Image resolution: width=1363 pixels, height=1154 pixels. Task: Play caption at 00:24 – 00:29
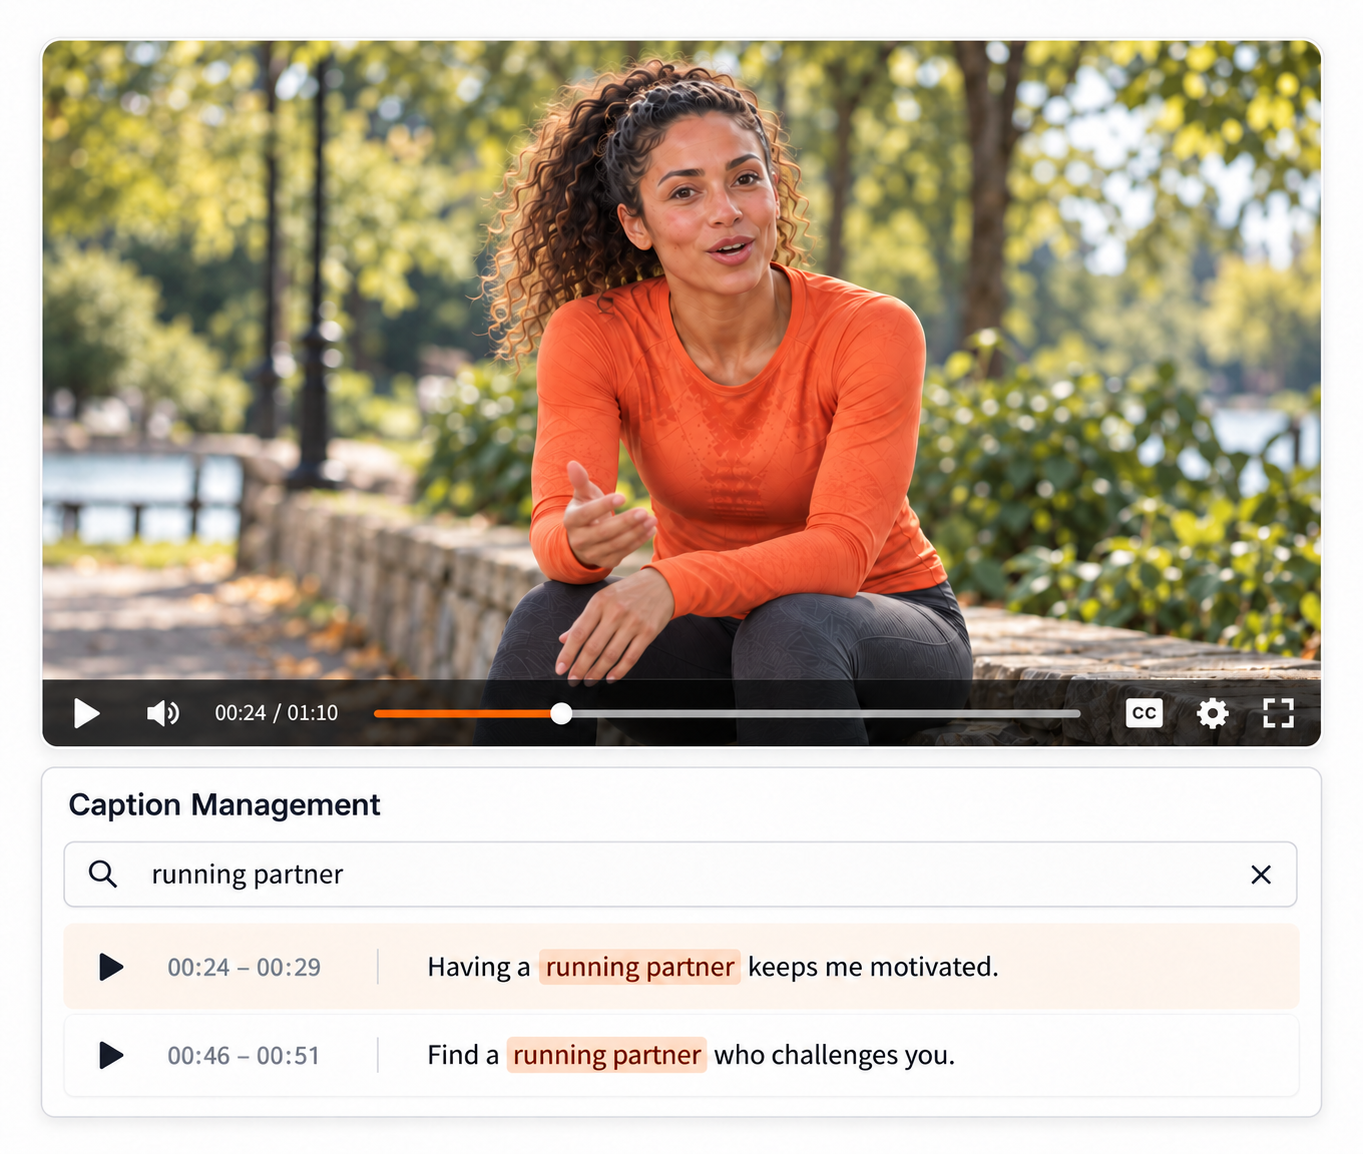click(x=111, y=967)
